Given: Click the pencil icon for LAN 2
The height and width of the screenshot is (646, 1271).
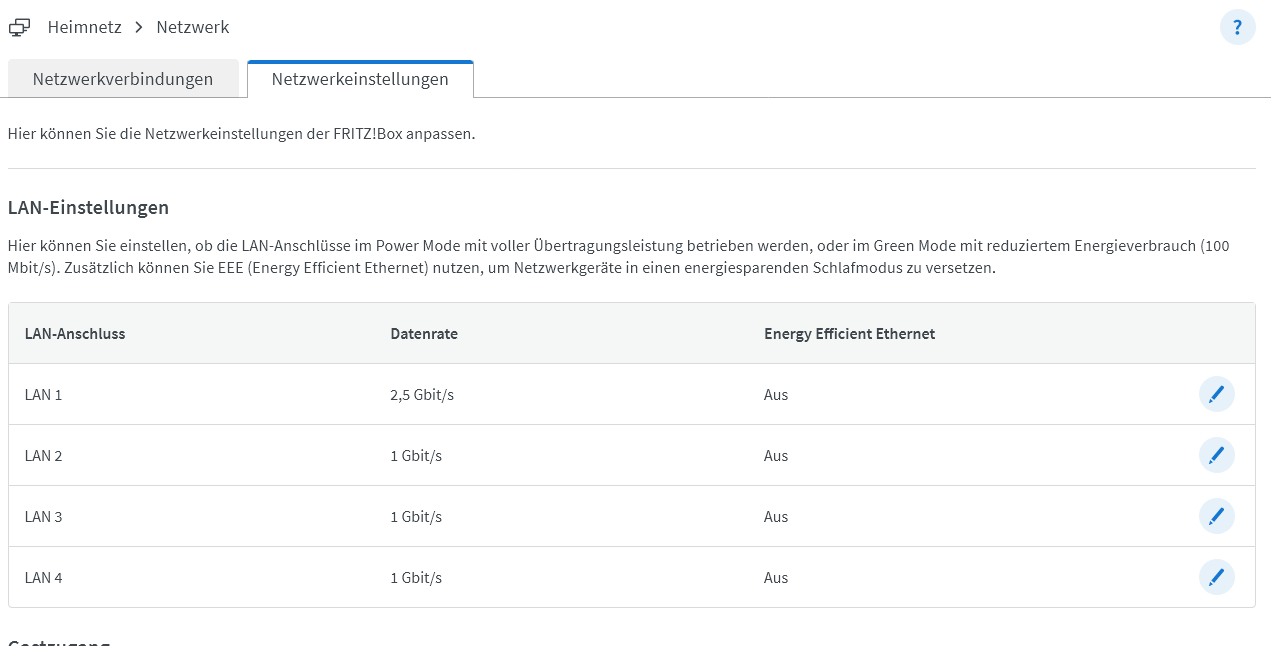Looking at the screenshot, I should (1216, 456).
